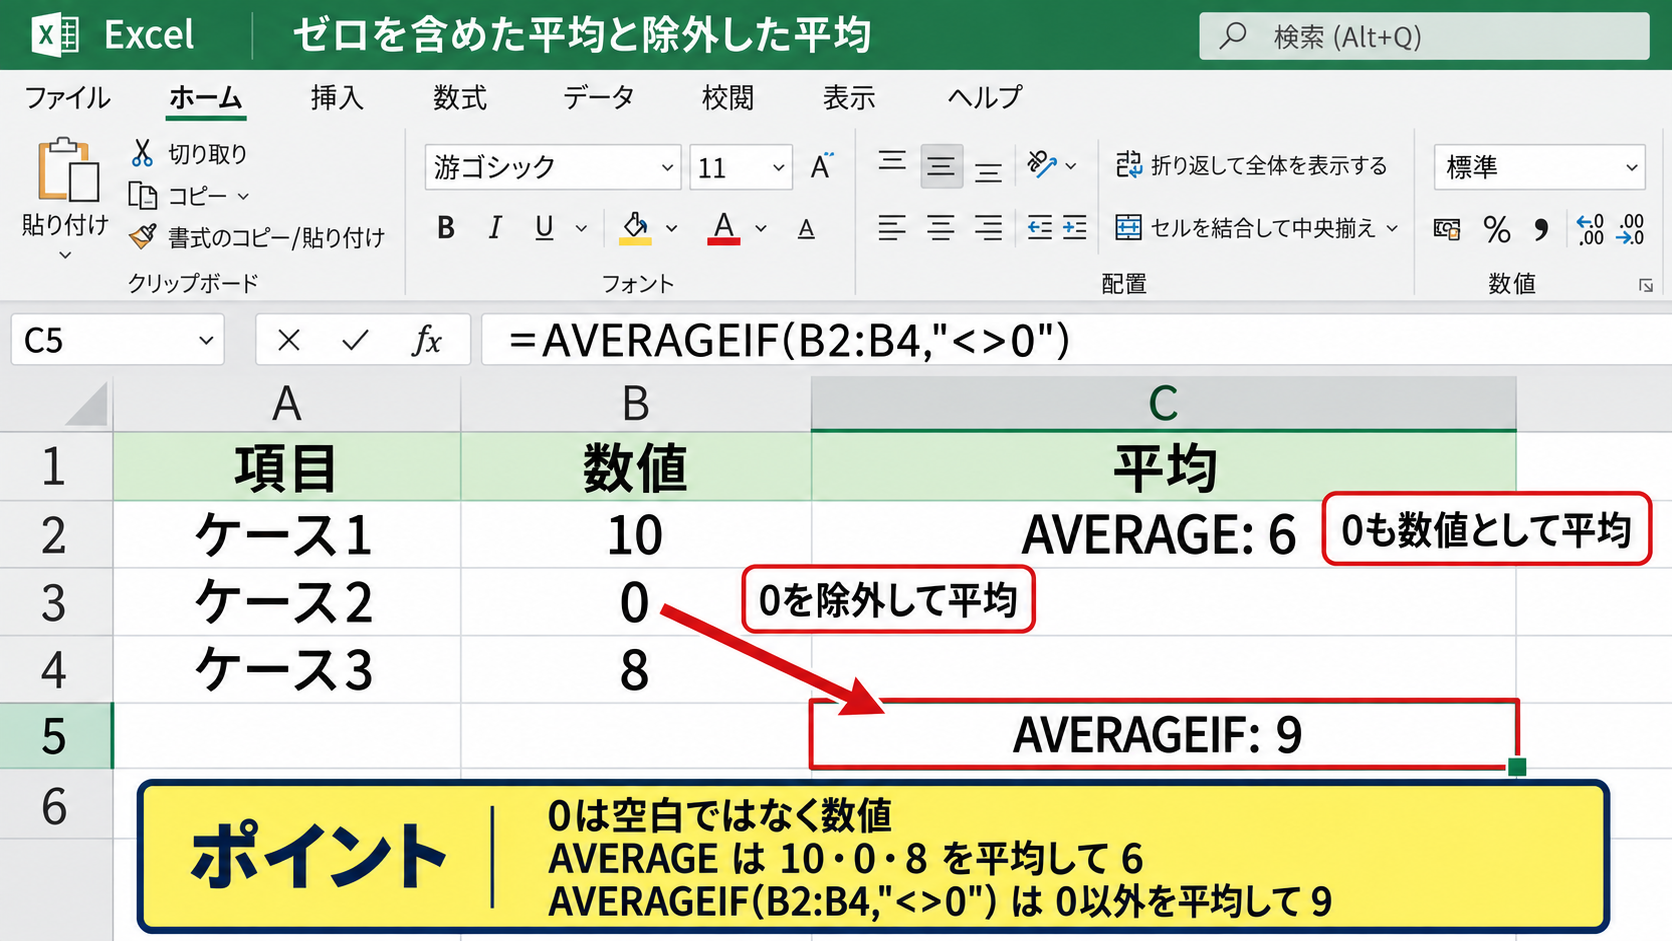Select top vertical alignment icon
Image resolution: width=1672 pixels, height=941 pixels.
pos(892,163)
